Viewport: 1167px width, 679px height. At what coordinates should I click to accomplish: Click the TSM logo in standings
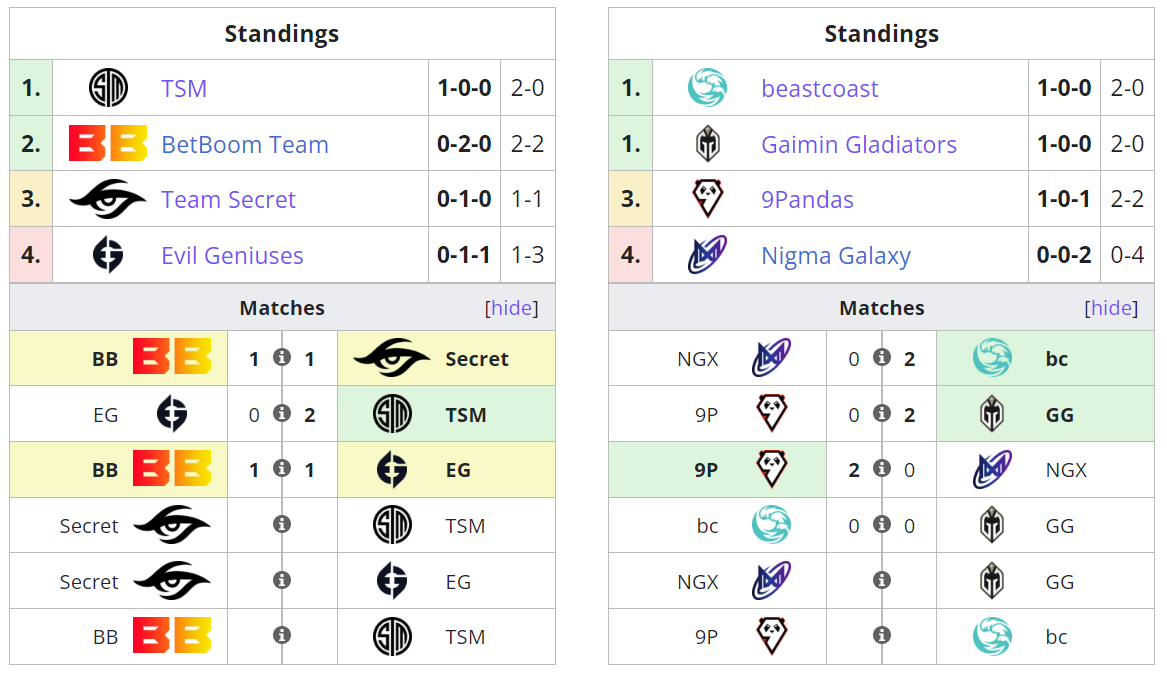(108, 88)
